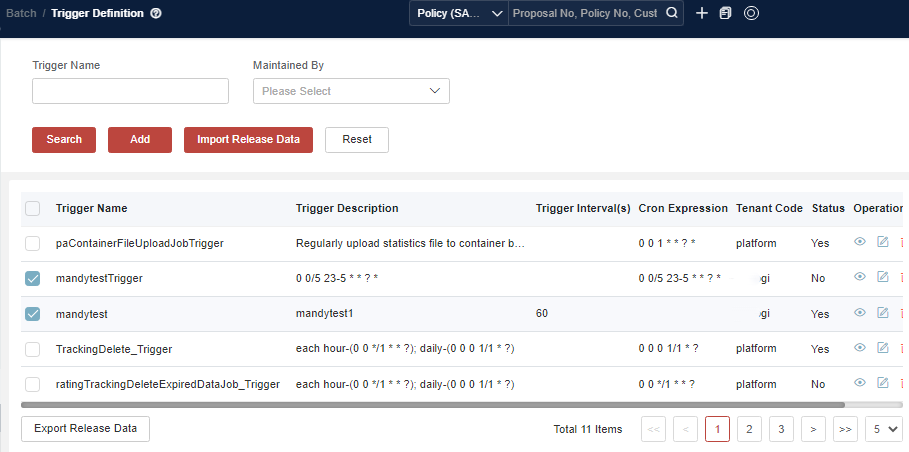Click the Tenant Code column header
This screenshot has width=909, height=452.
coord(769,208)
